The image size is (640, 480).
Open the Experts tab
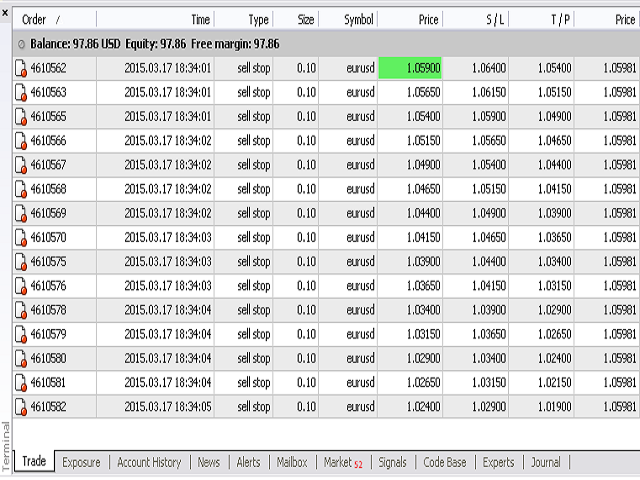click(498, 462)
